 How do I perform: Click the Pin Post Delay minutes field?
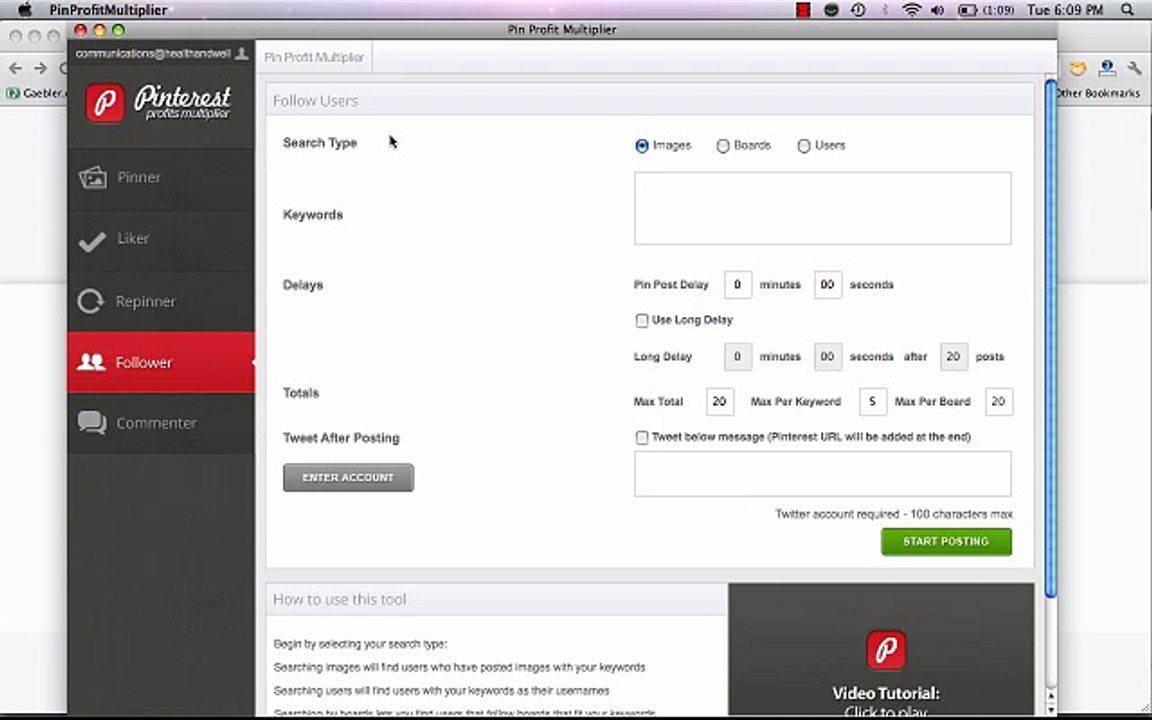(738, 285)
